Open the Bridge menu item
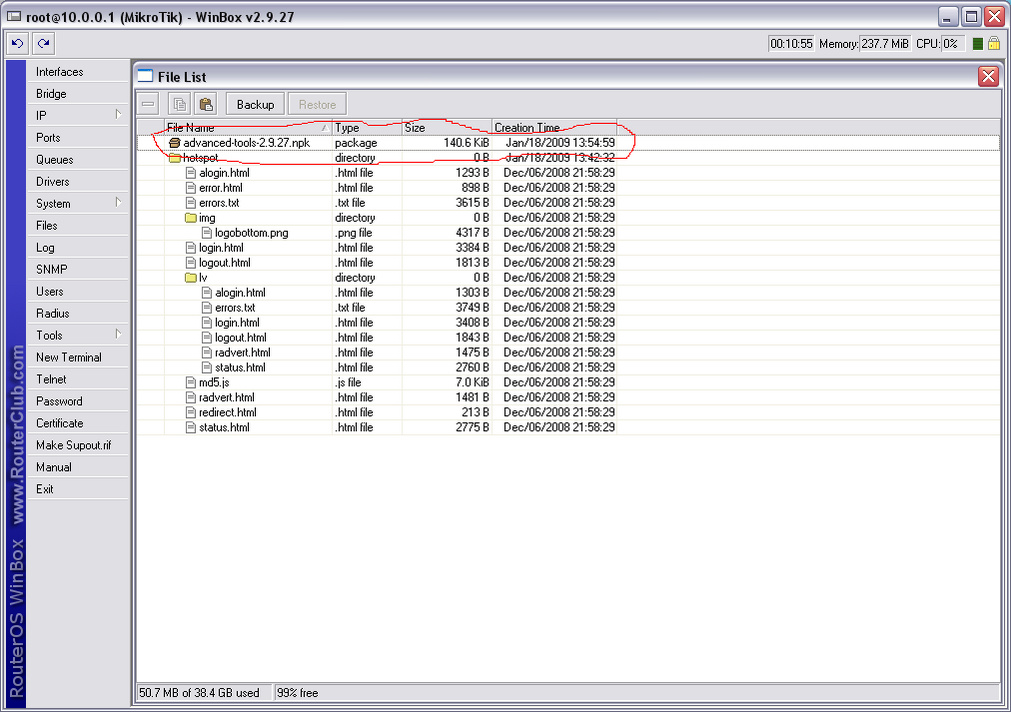The image size is (1011, 712). [77, 94]
